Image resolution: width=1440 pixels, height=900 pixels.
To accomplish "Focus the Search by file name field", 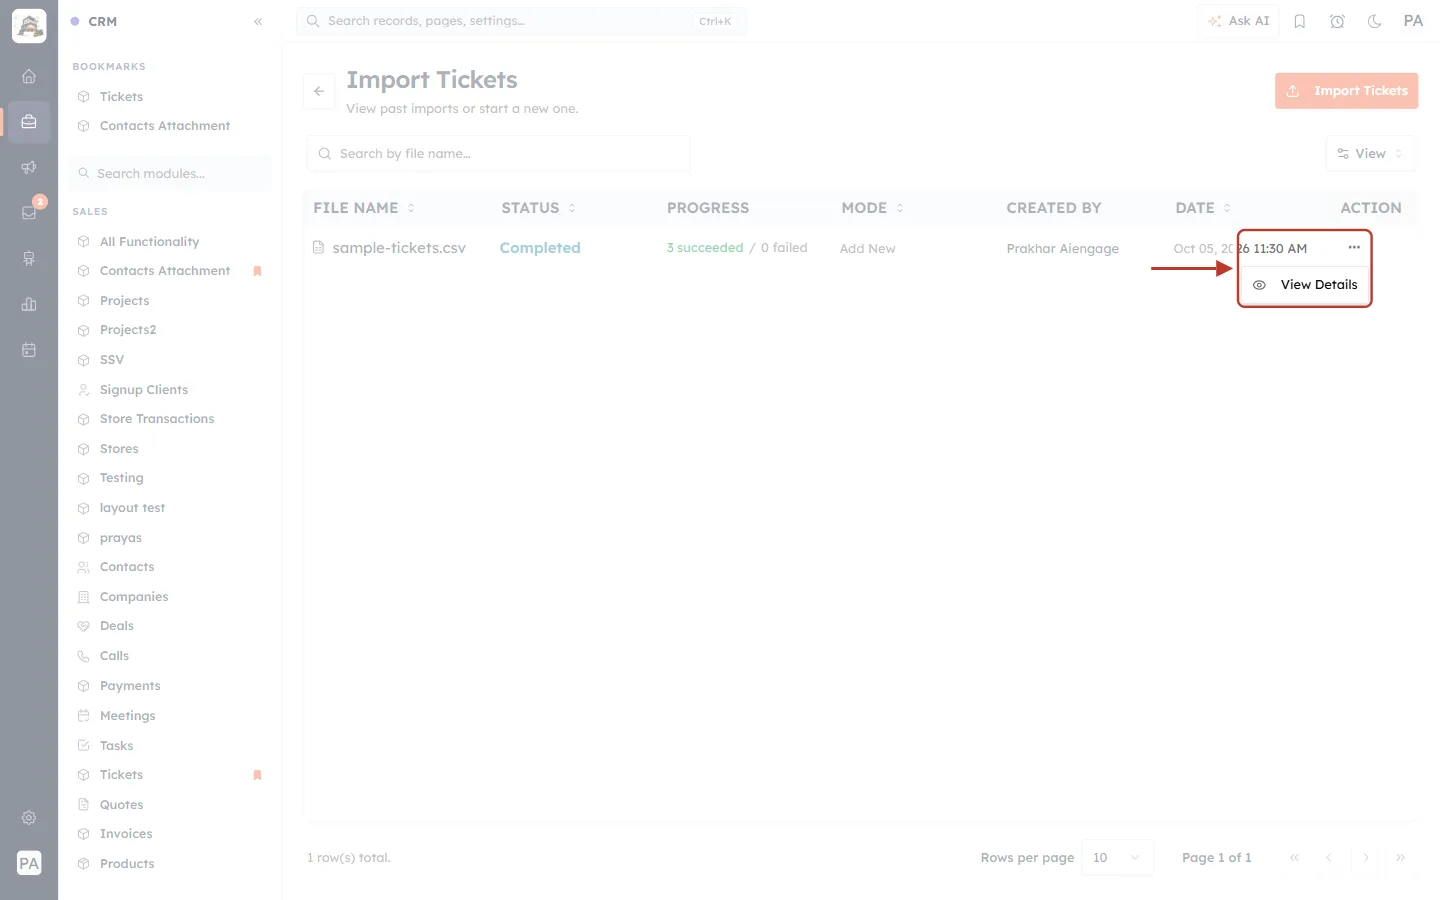I will (498, 154).
